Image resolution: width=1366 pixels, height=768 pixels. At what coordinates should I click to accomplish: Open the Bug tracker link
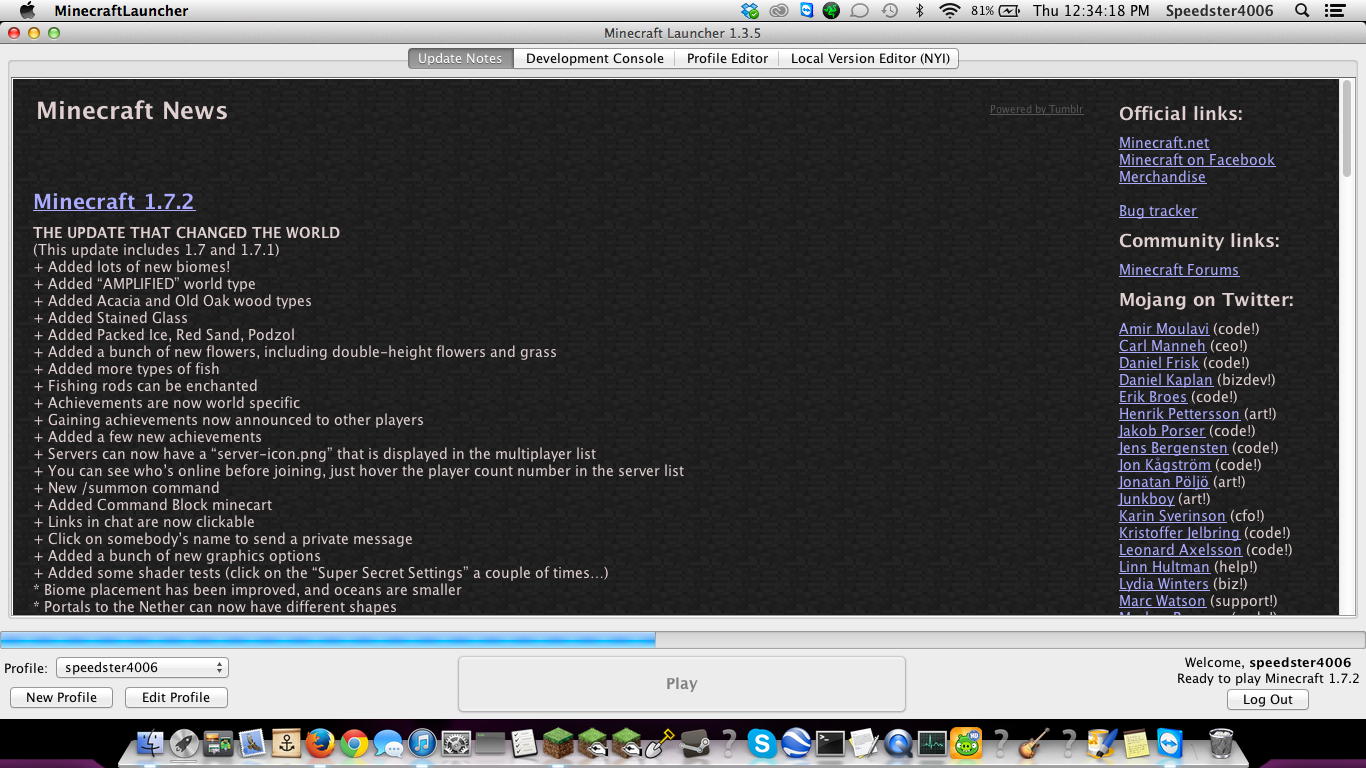point(1158,211)
